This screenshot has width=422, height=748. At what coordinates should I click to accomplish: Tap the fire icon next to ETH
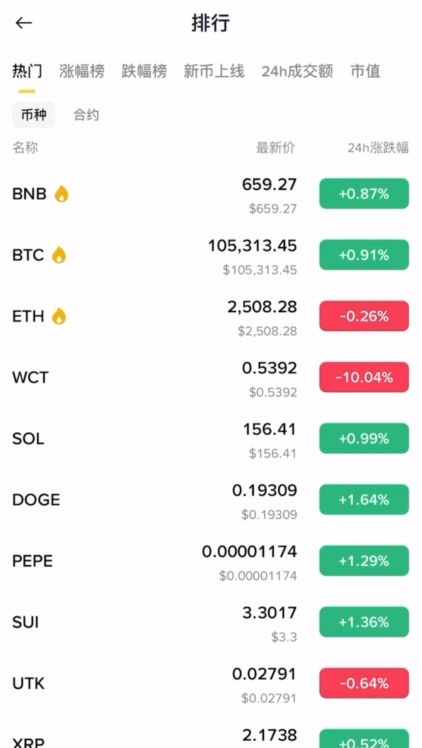point(59,316)
